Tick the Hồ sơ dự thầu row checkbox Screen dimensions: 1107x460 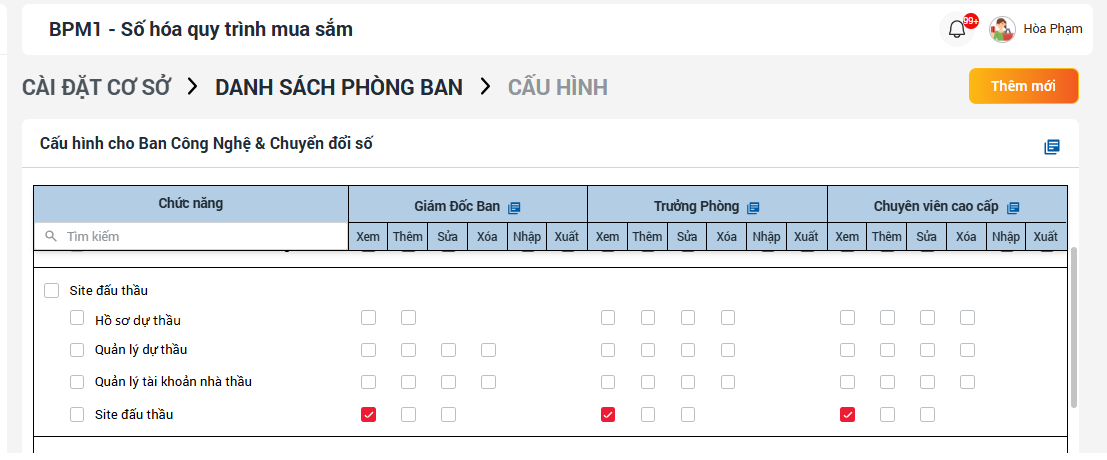click(x=77, y=319)
